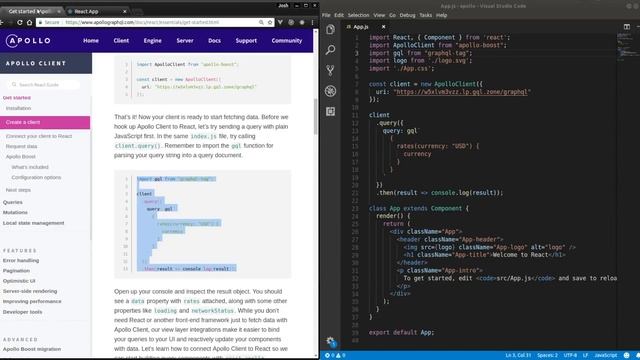Click Engine in Apollo navigation
640x360 pixels.
coord(152,40)
